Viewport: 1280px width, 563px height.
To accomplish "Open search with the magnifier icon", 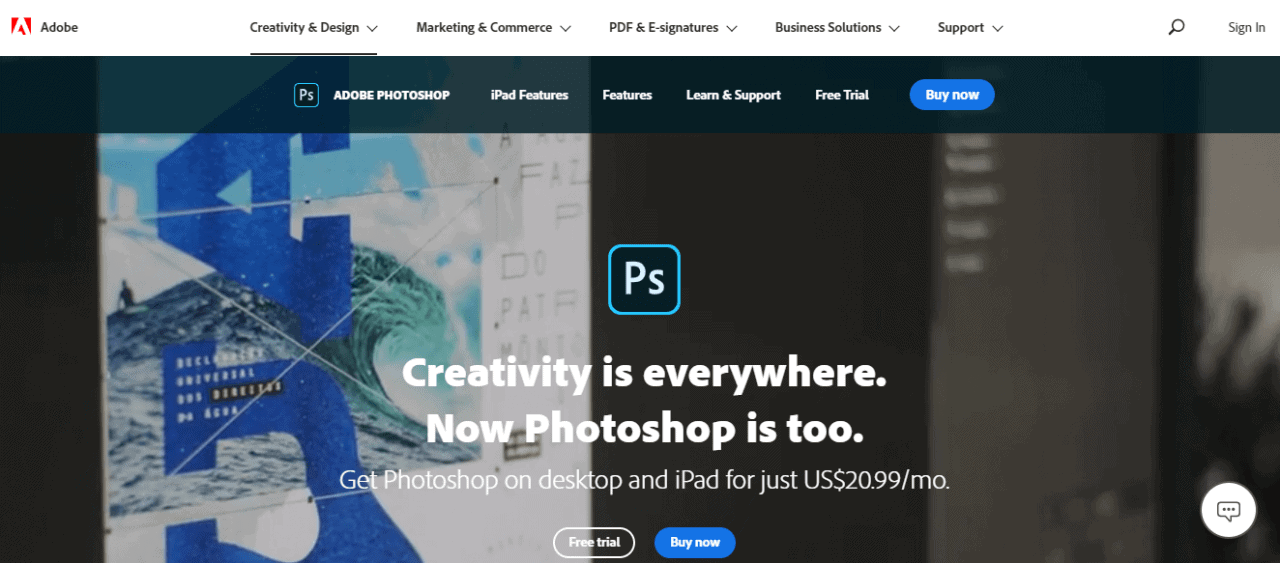I will click(1176, 27).
